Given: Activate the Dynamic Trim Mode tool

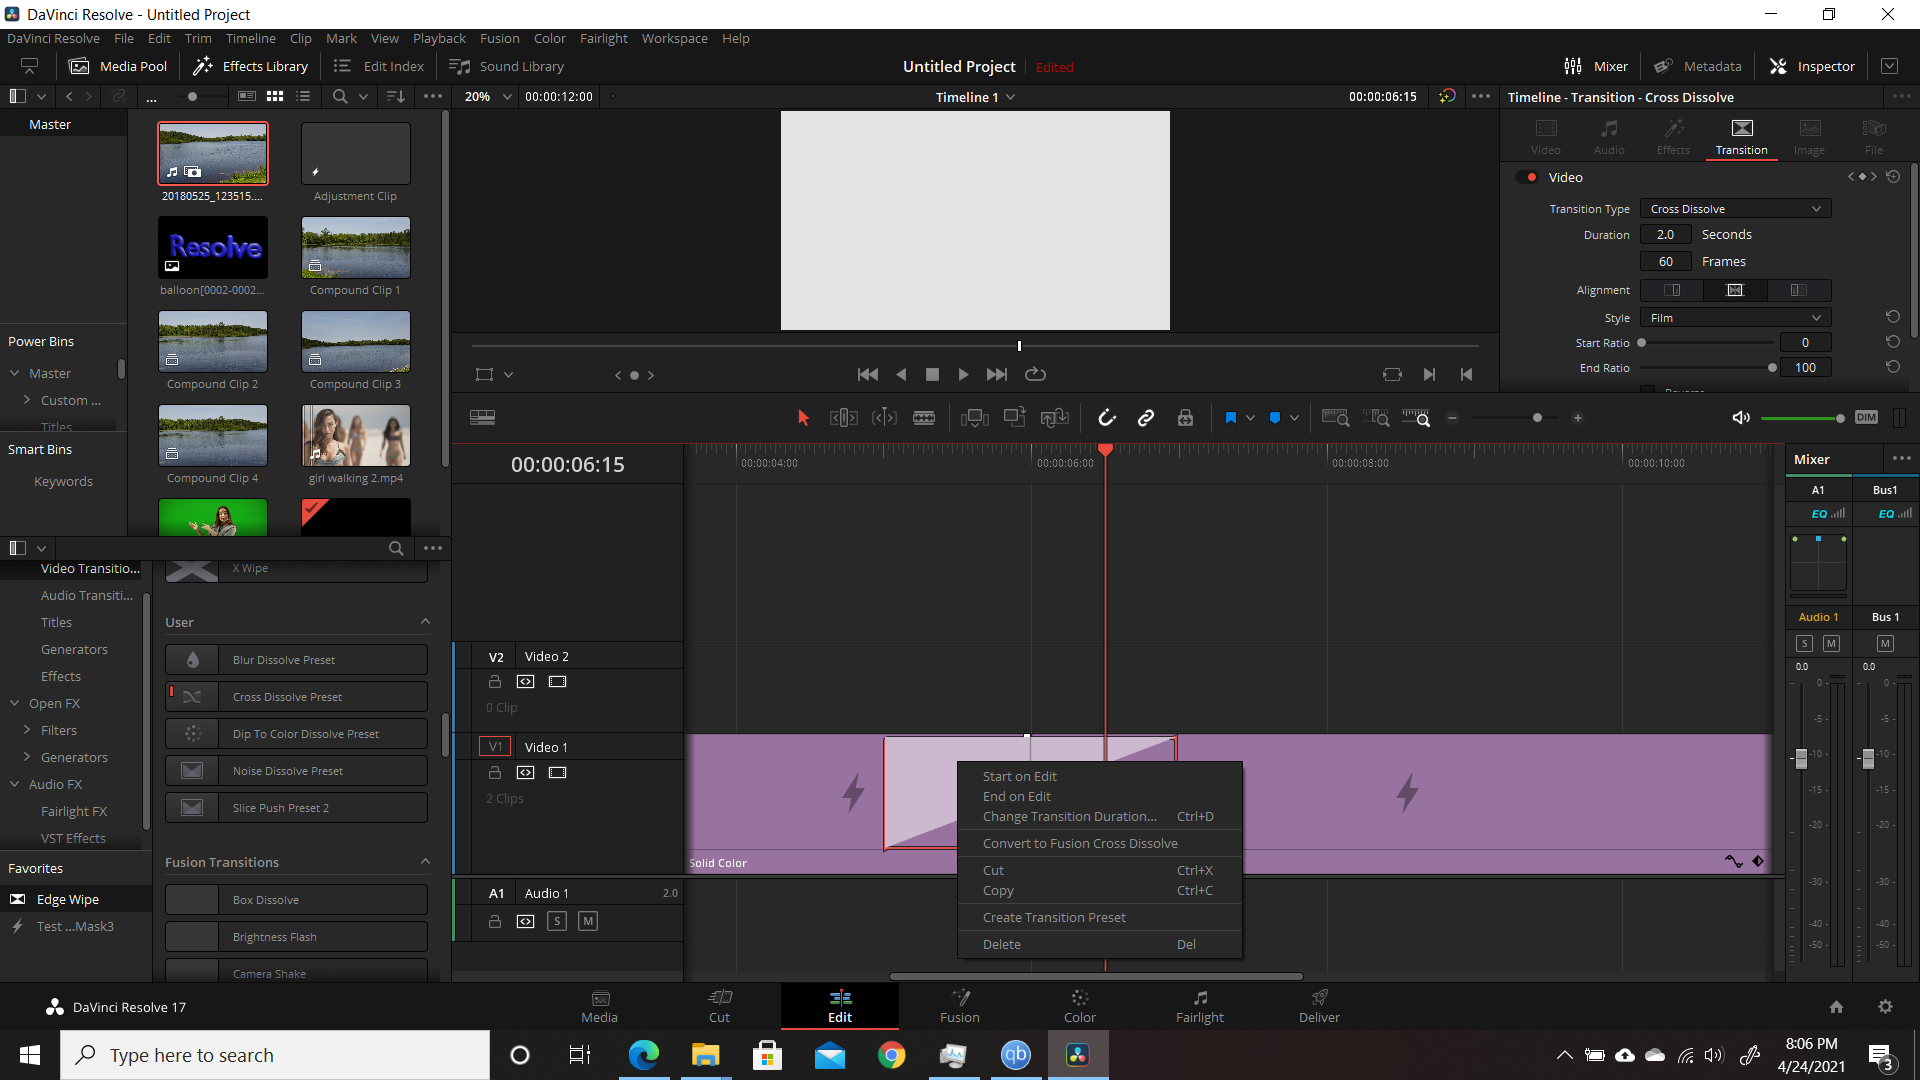Looking at the screenshot, I should [884, 418].
